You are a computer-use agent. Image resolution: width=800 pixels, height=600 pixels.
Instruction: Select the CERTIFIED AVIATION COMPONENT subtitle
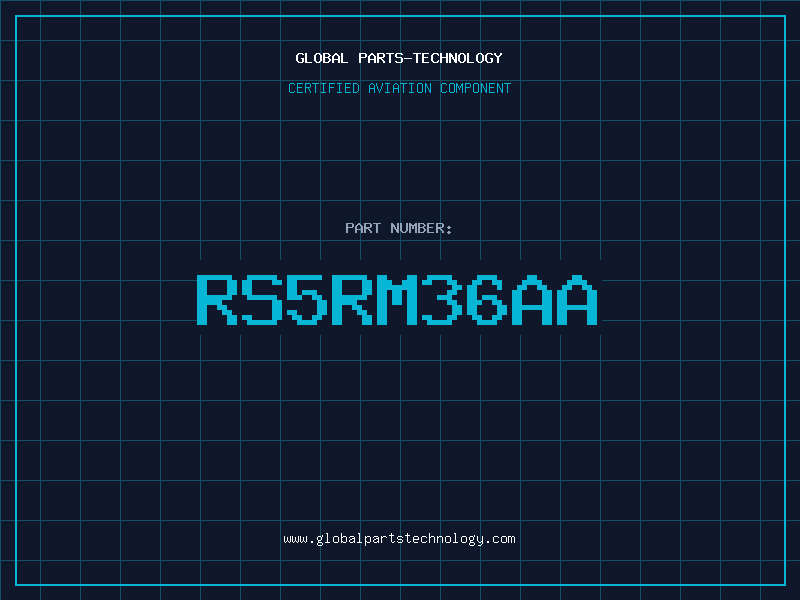tap(399, 88)
